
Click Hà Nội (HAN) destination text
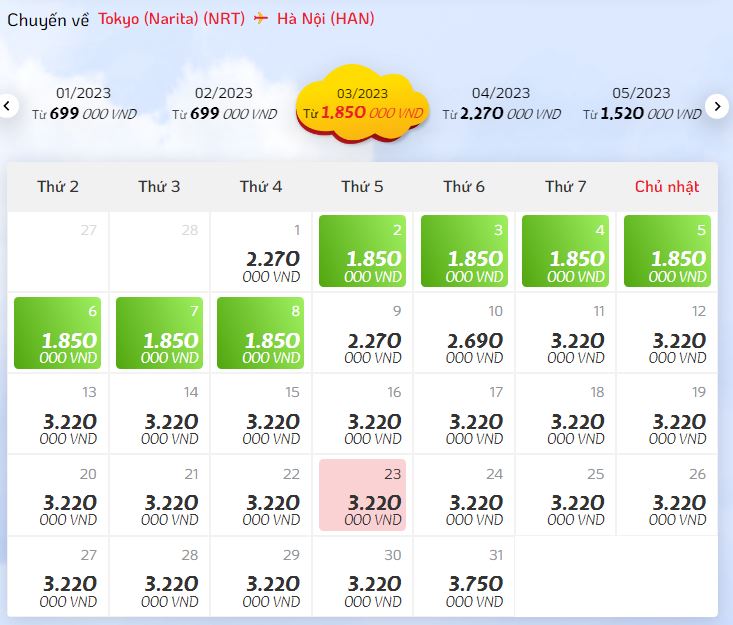326,19
